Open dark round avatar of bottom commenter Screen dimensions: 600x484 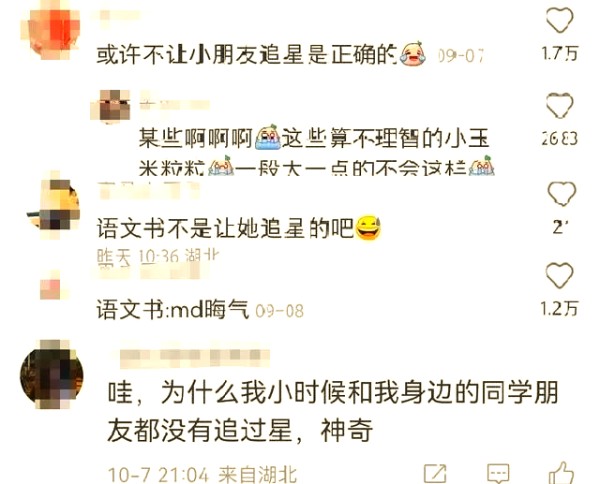52,374
